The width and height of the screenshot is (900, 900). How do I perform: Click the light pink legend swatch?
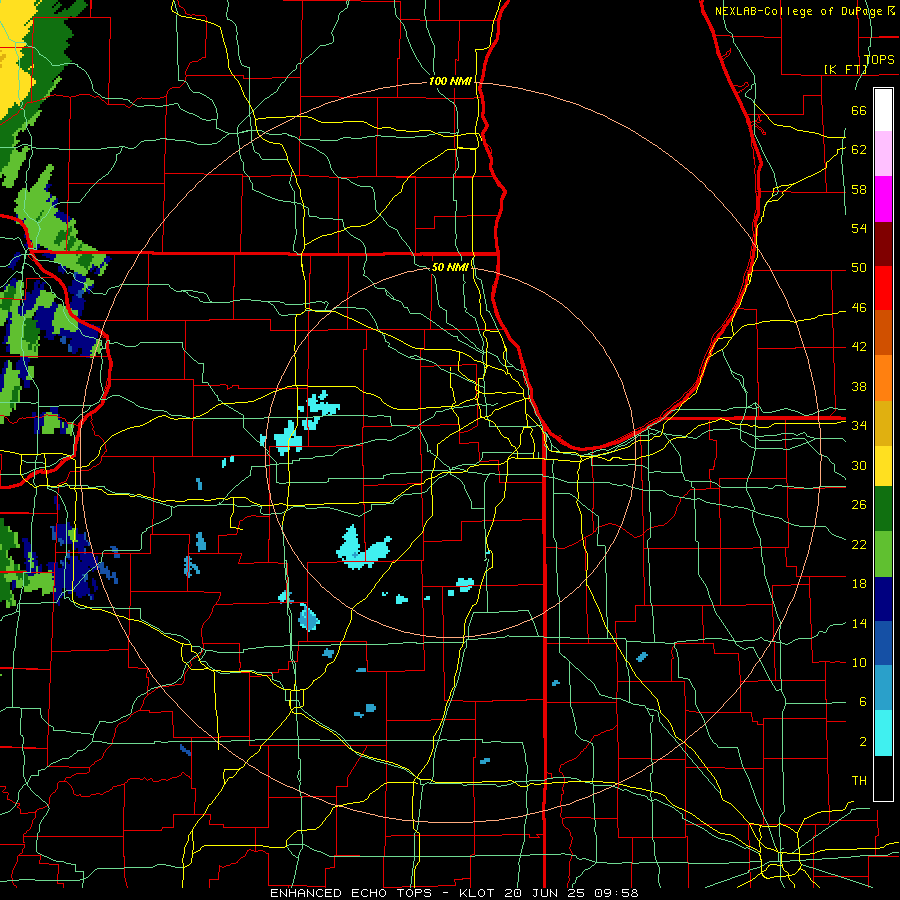(x=883, y=154)
